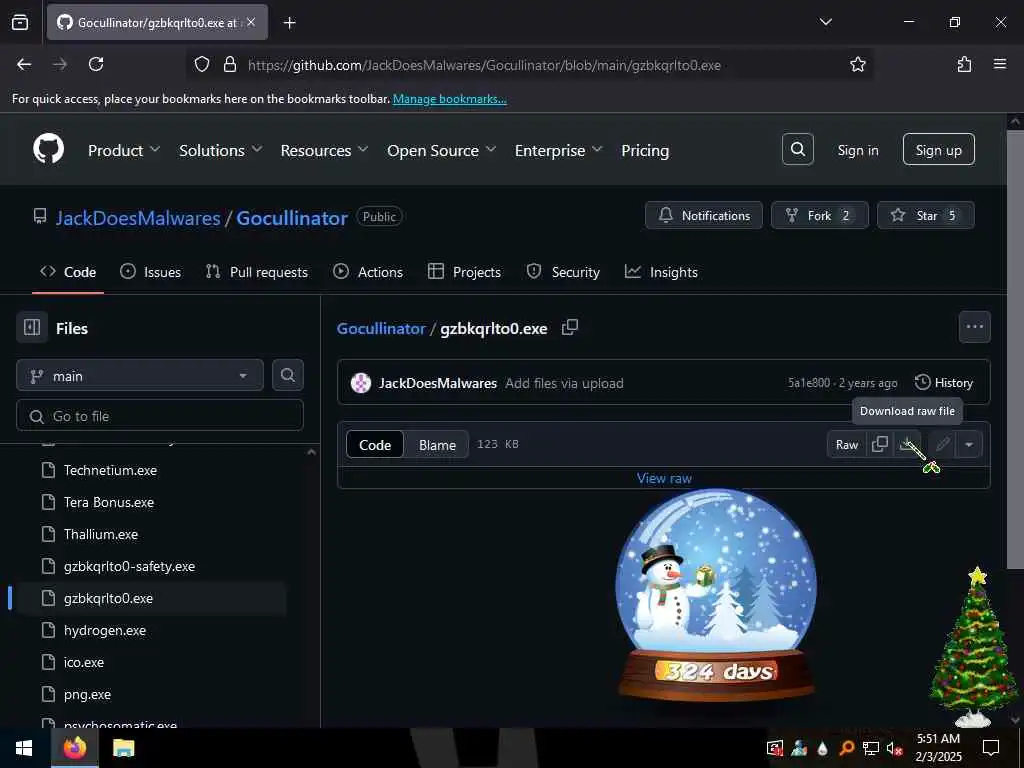Click the View raw link
The image size is (1024, 768).
[664, 478]
